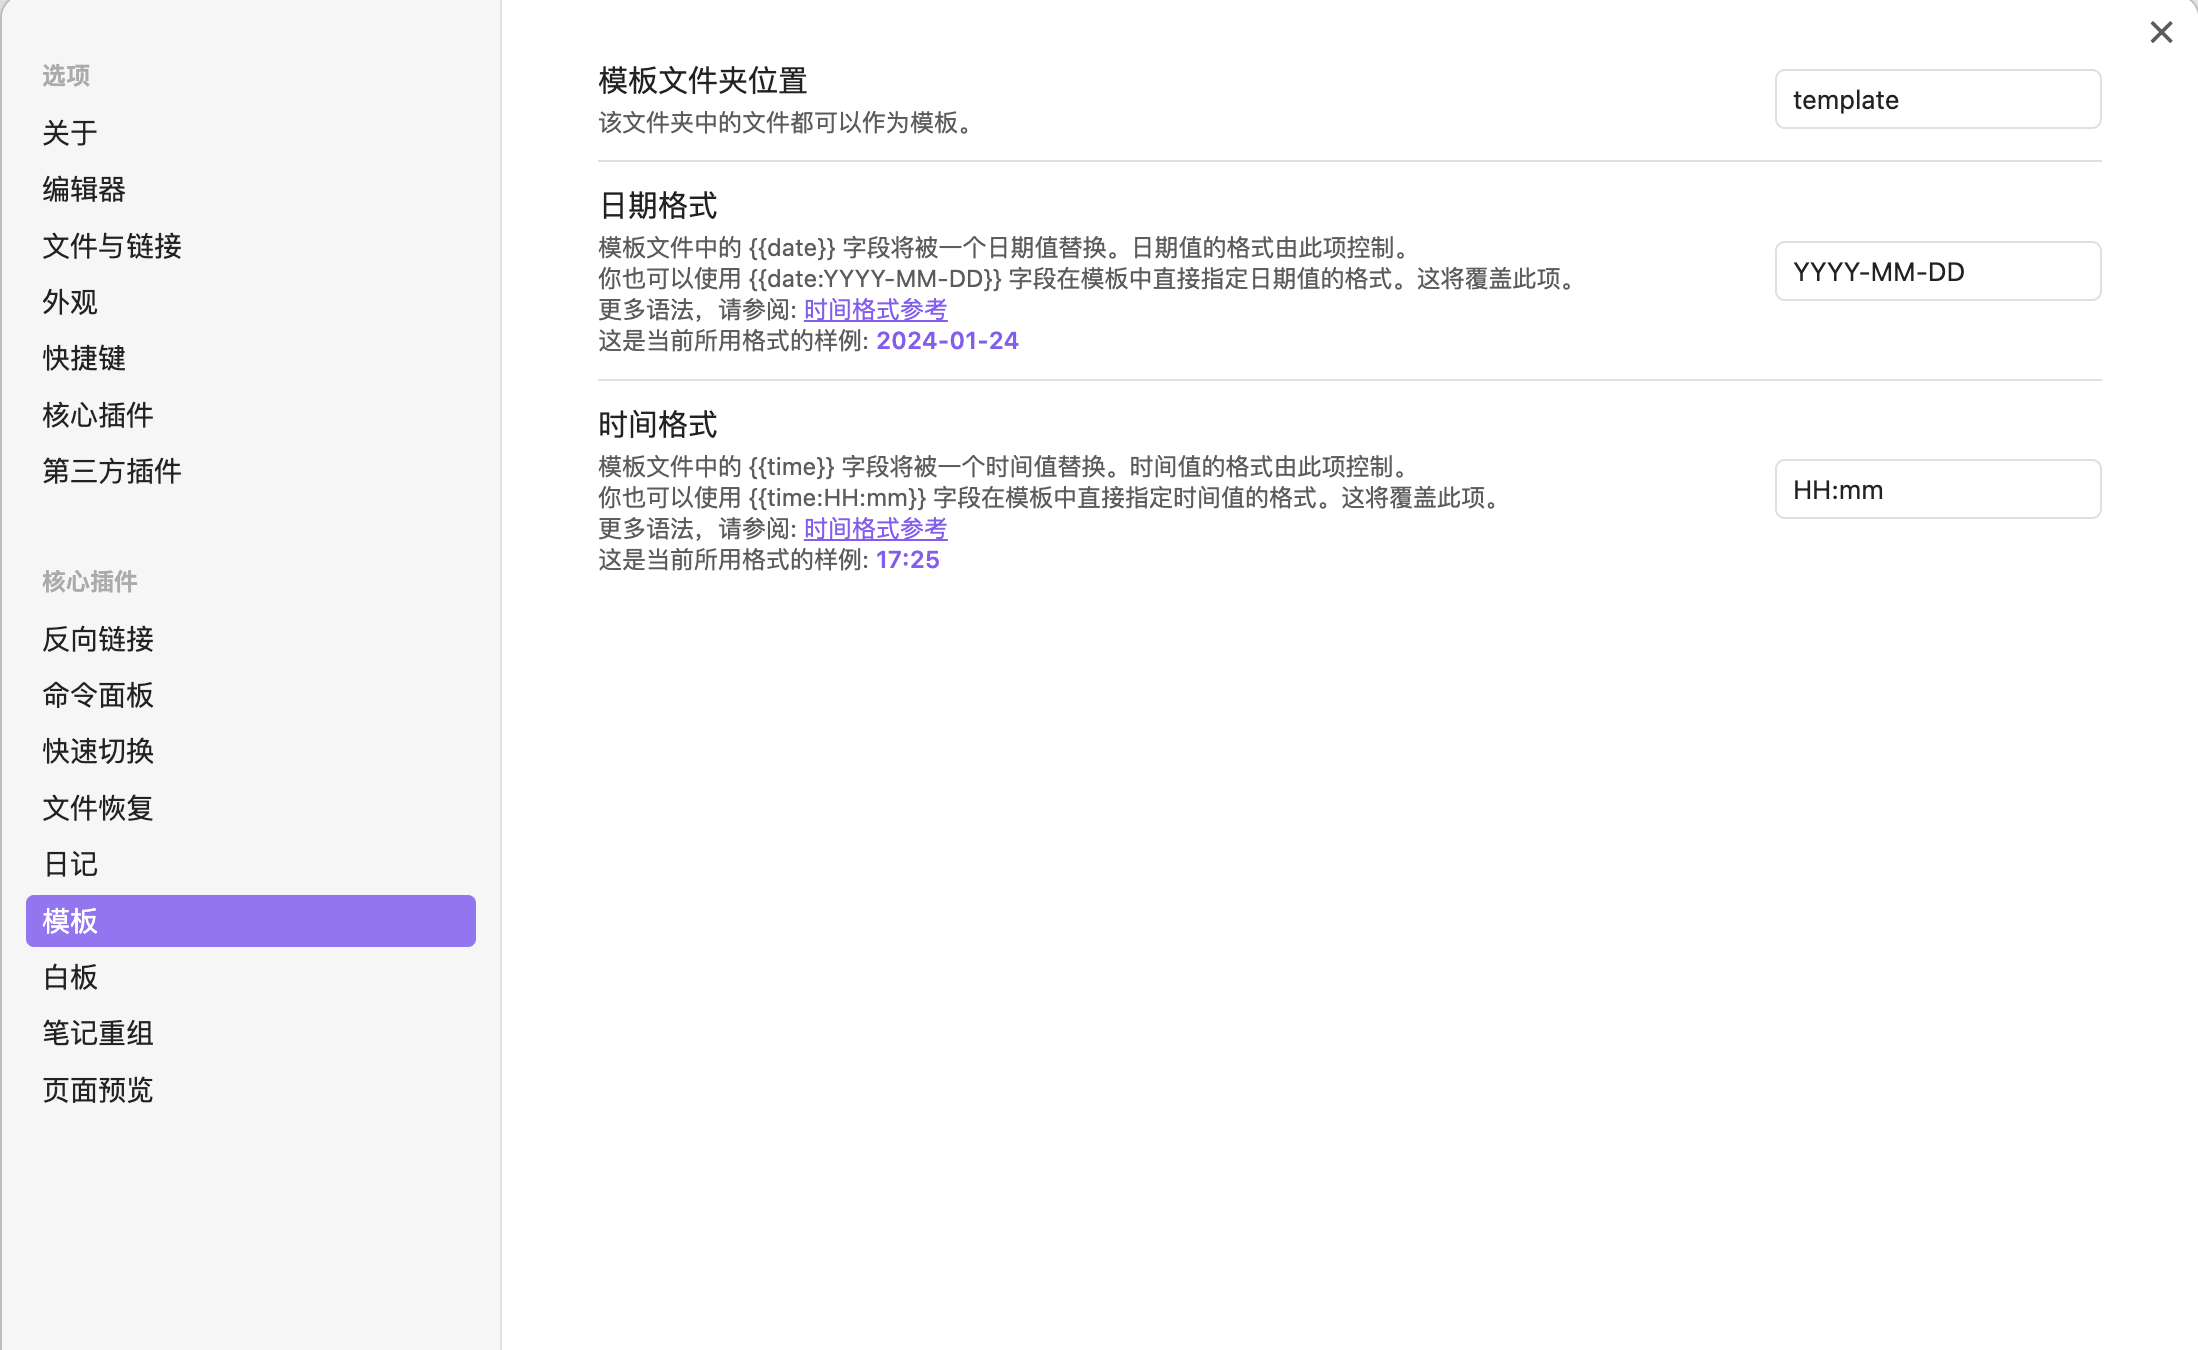Open the 快捷键 settings
The height and width of the screenshot is (1350, 2198).
click(x=84, y=358)
